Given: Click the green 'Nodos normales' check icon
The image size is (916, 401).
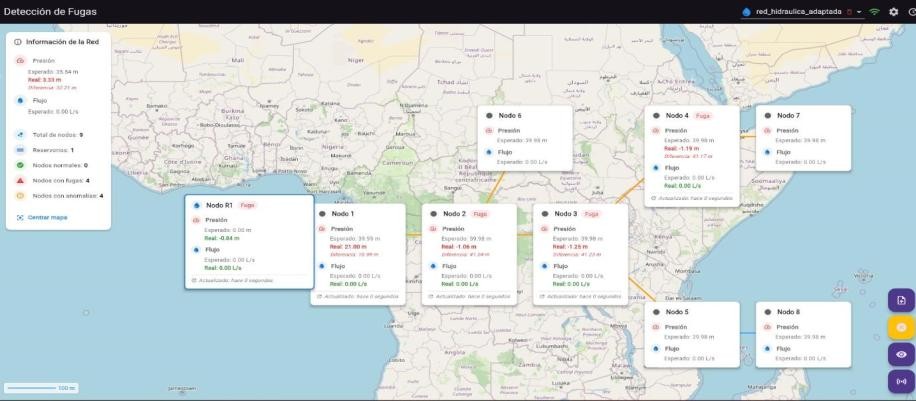Looking at the screenshot, I should [x=20, y=165].
